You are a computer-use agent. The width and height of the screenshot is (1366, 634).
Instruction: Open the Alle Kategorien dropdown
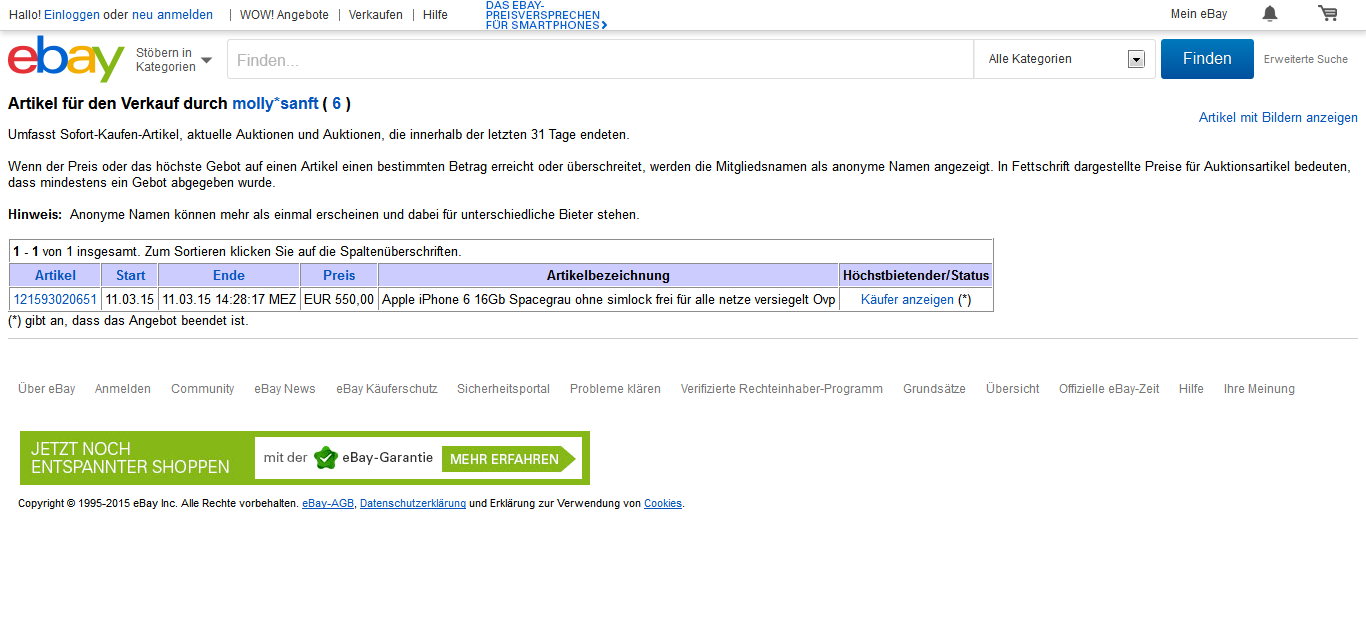pyautogui.click(x=1064, y=59)
